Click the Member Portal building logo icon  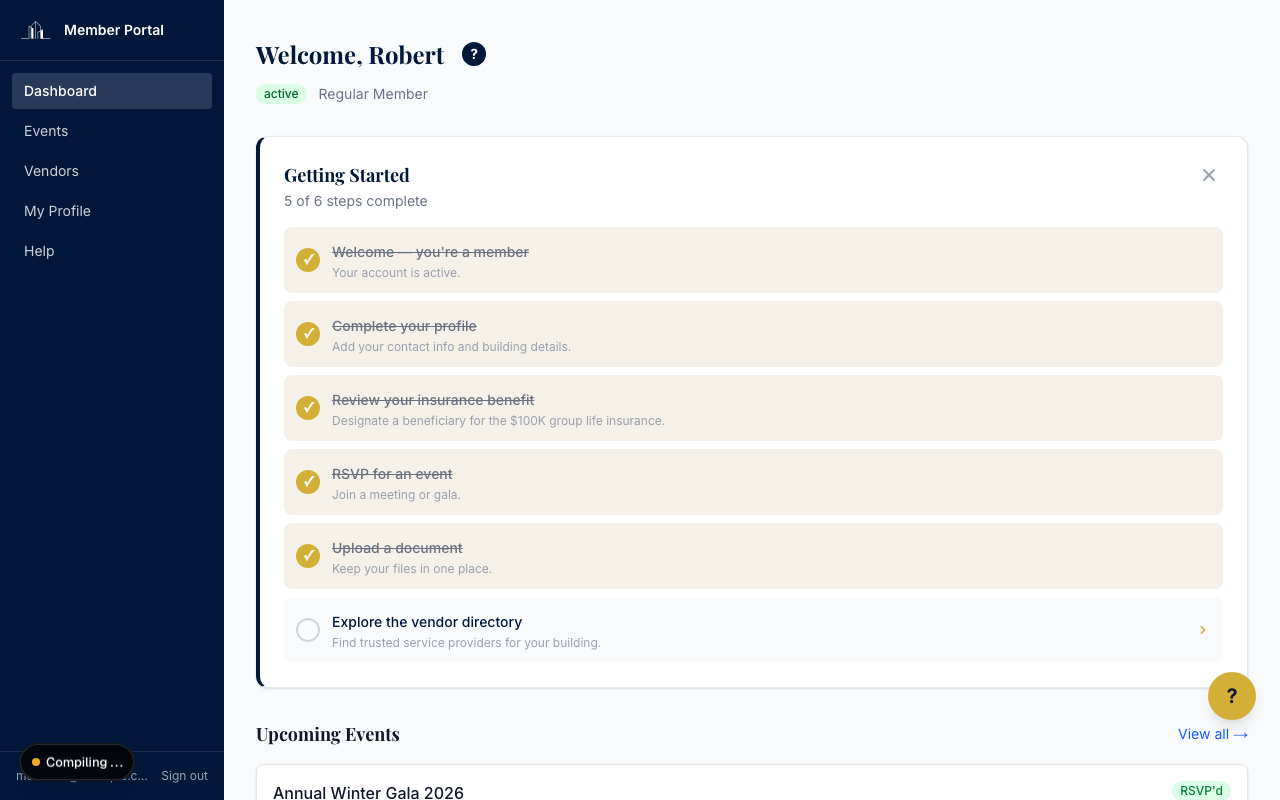click(x=36, y=30)
